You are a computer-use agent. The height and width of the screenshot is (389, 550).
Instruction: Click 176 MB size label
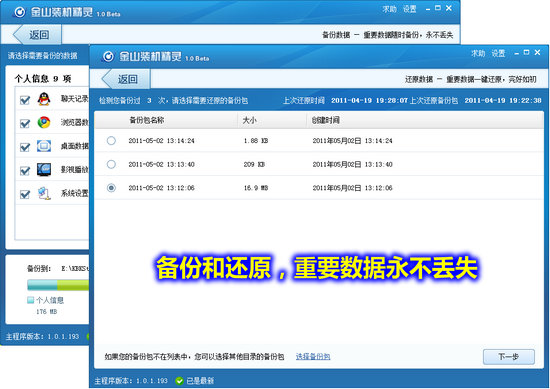[46, 311]
